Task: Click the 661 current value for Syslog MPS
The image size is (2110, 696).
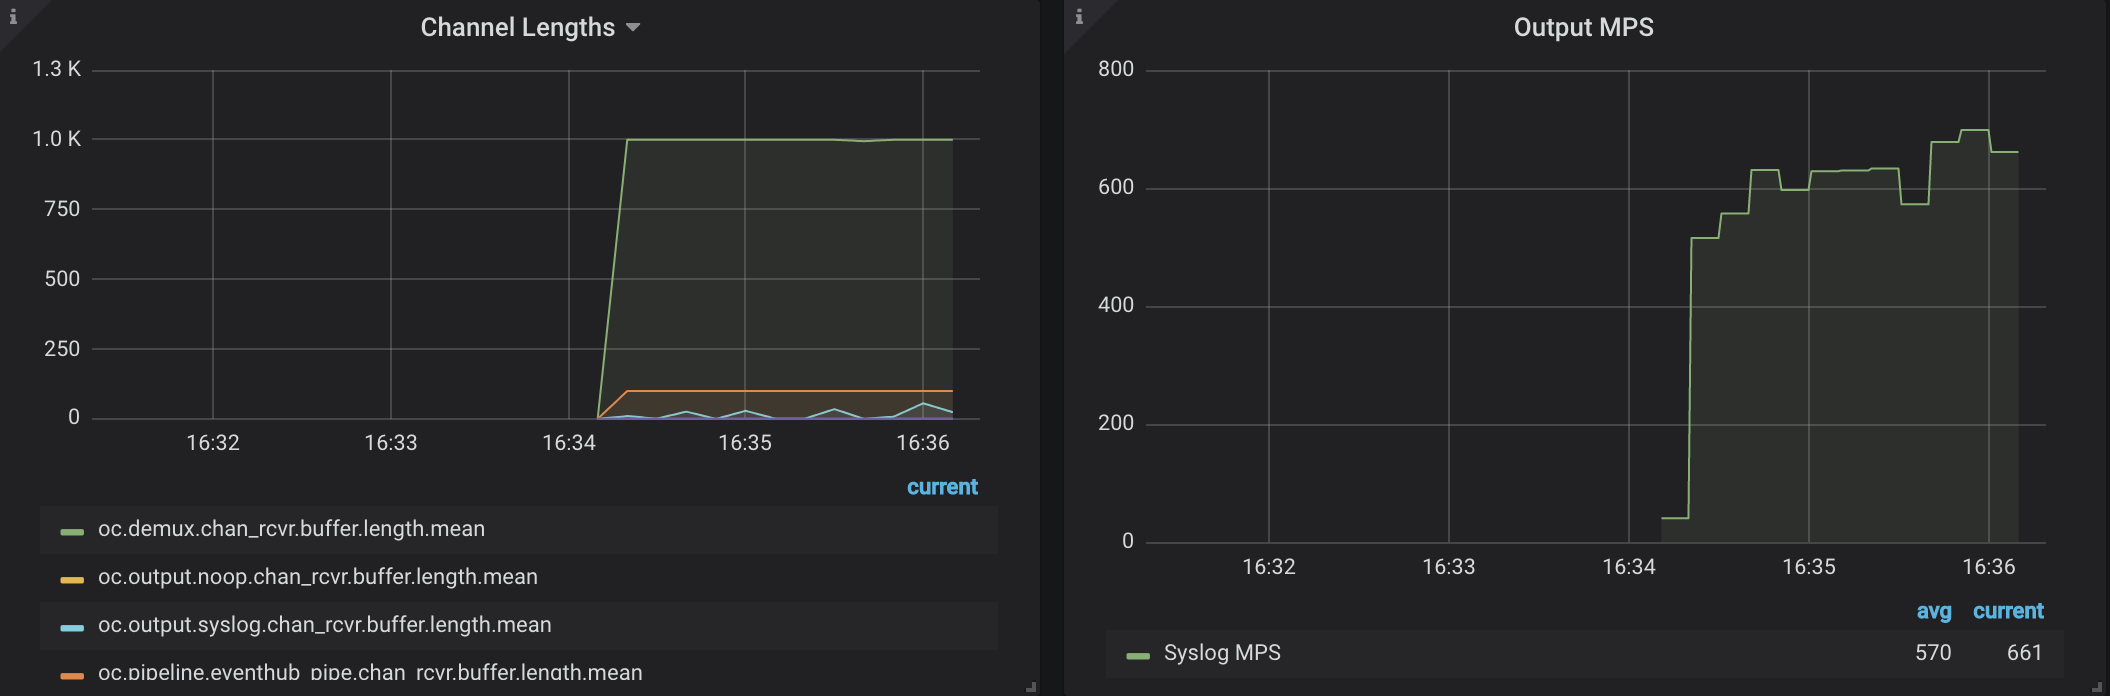Action: coord(2024,653)
